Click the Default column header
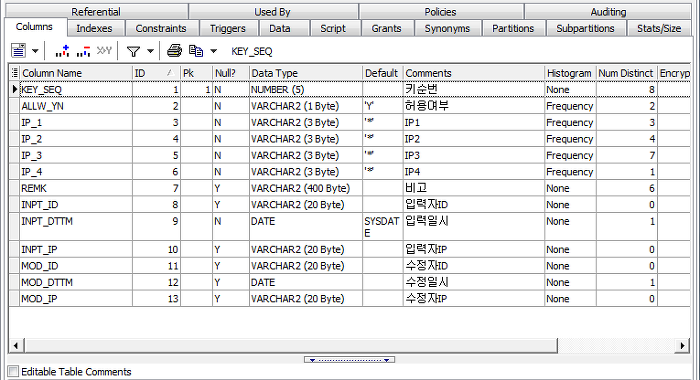 click(383, 73)
